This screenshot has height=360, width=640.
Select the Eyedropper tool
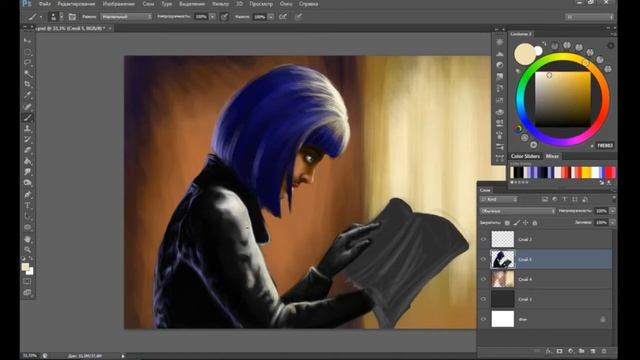pos(27,95)
